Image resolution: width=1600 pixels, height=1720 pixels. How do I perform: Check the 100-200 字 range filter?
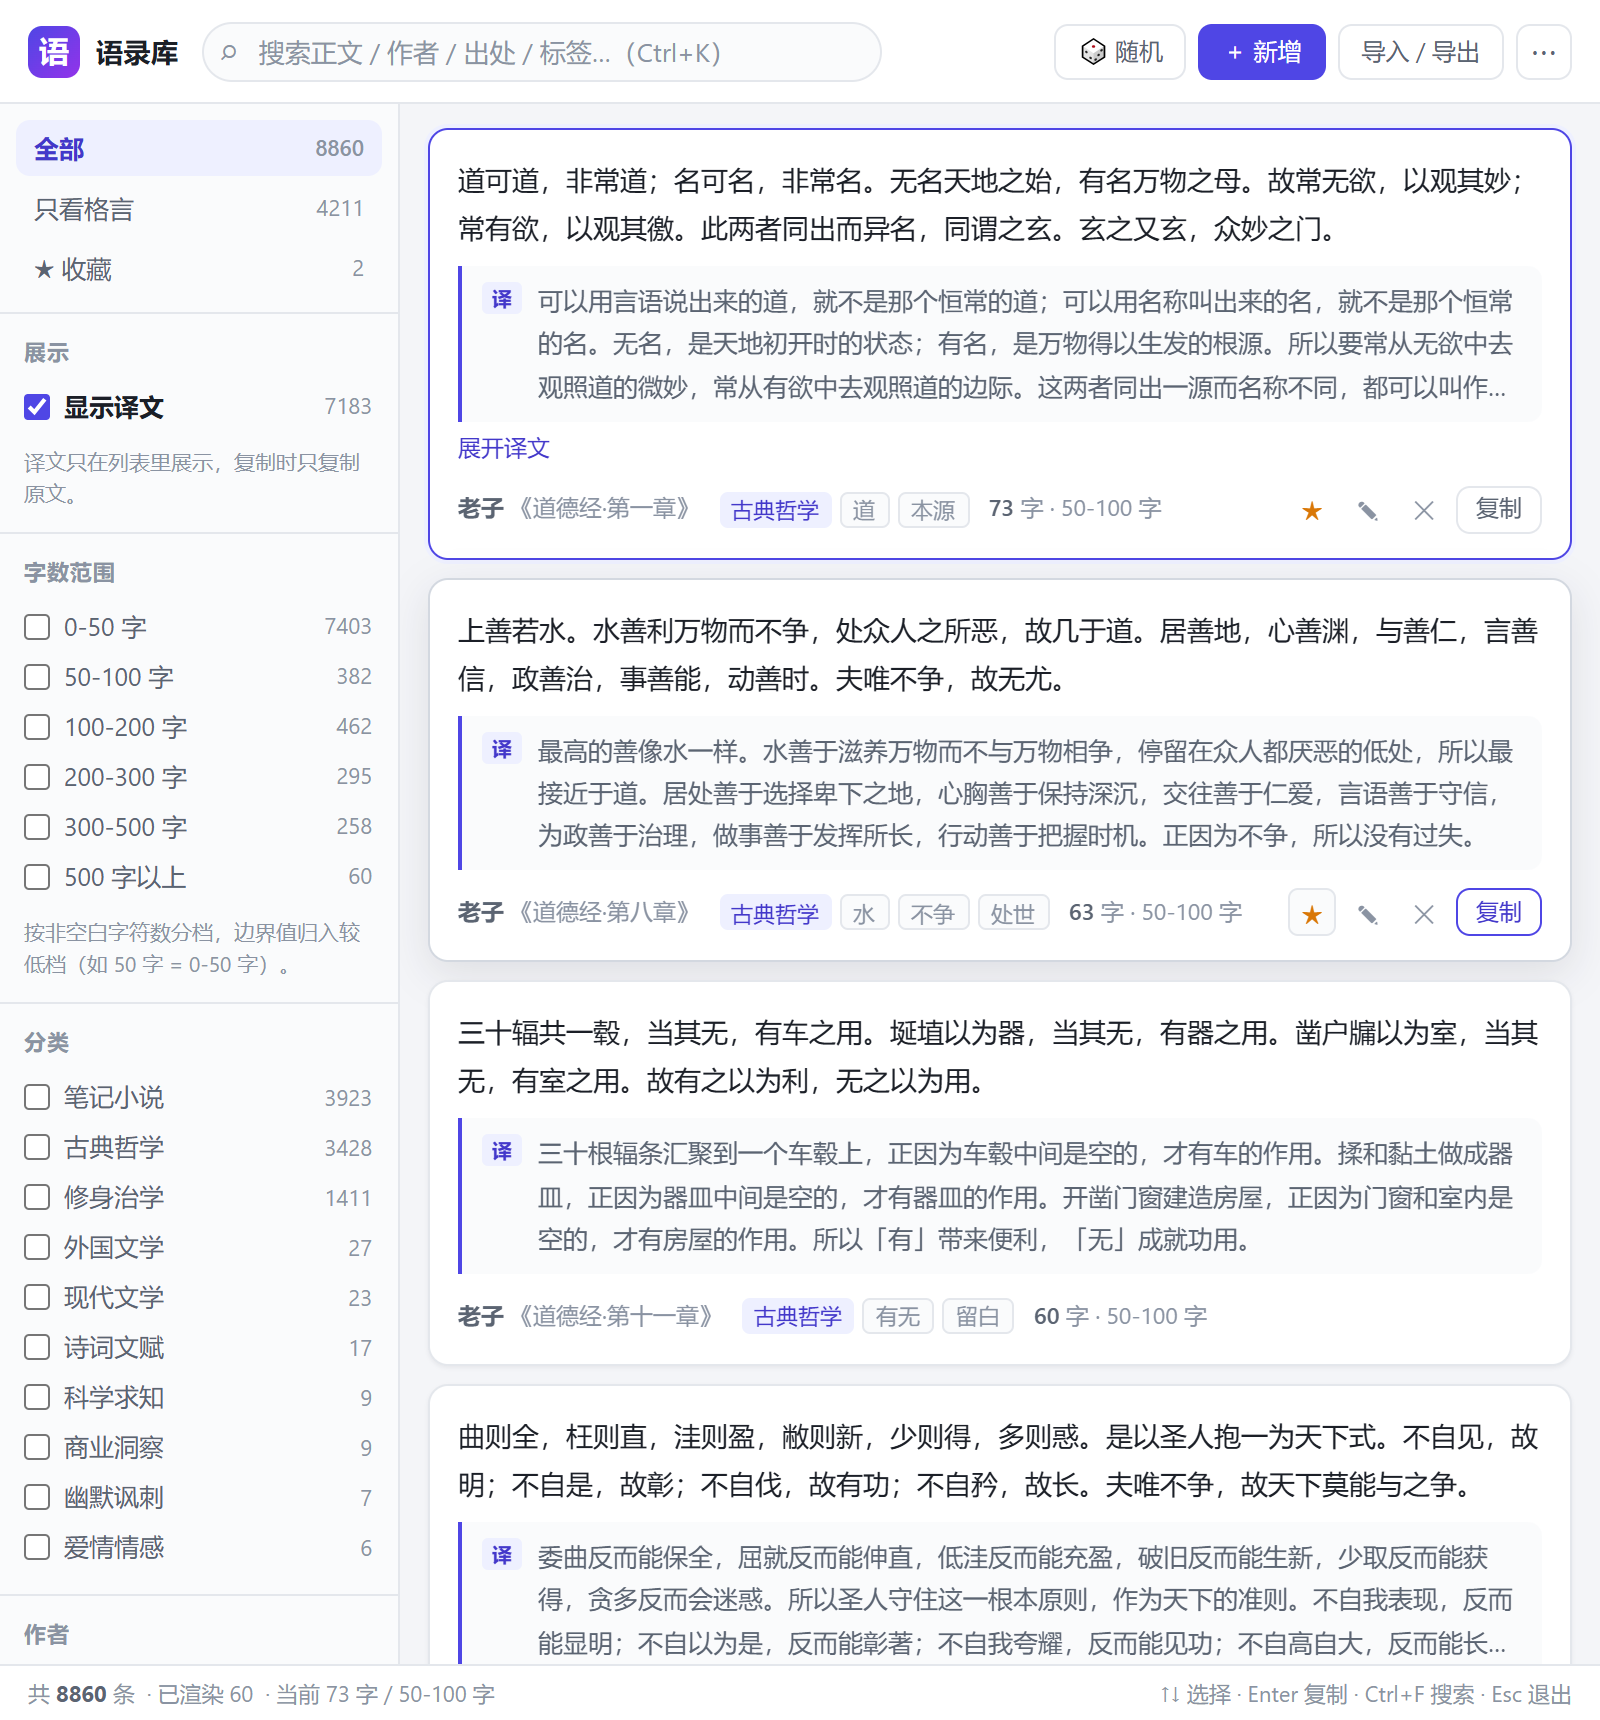click(37, 727)
